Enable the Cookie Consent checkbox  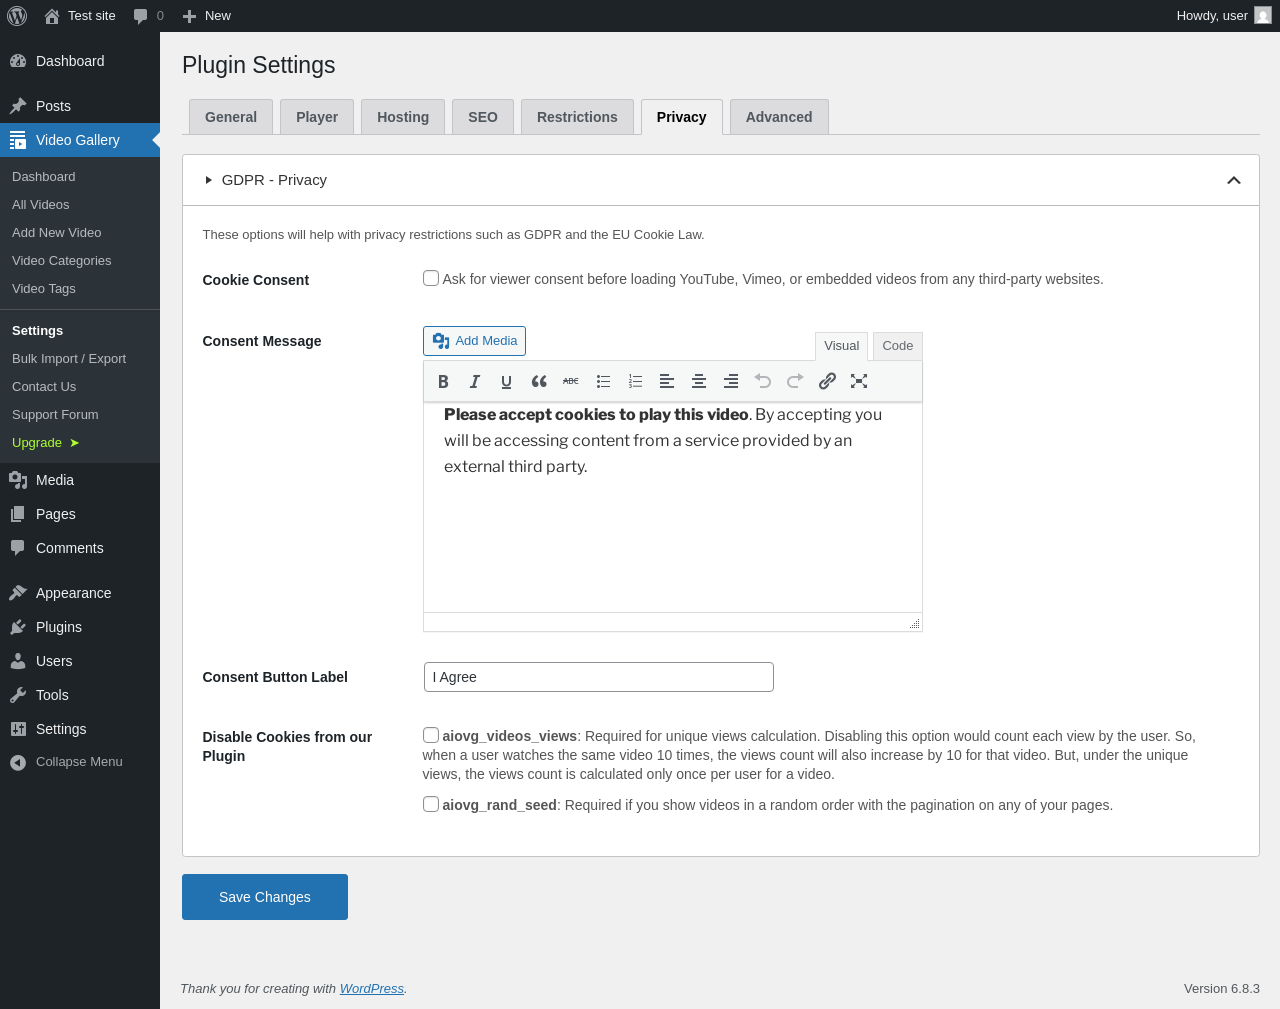431,278
